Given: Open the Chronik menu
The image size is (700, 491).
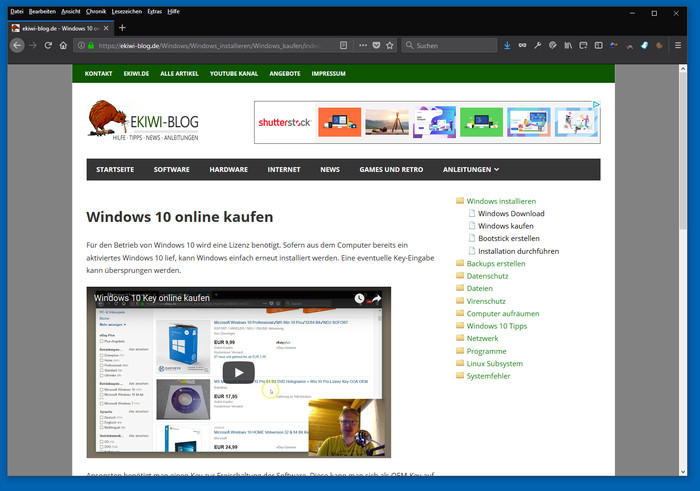Looking at the screenshot, I should 96,12.
